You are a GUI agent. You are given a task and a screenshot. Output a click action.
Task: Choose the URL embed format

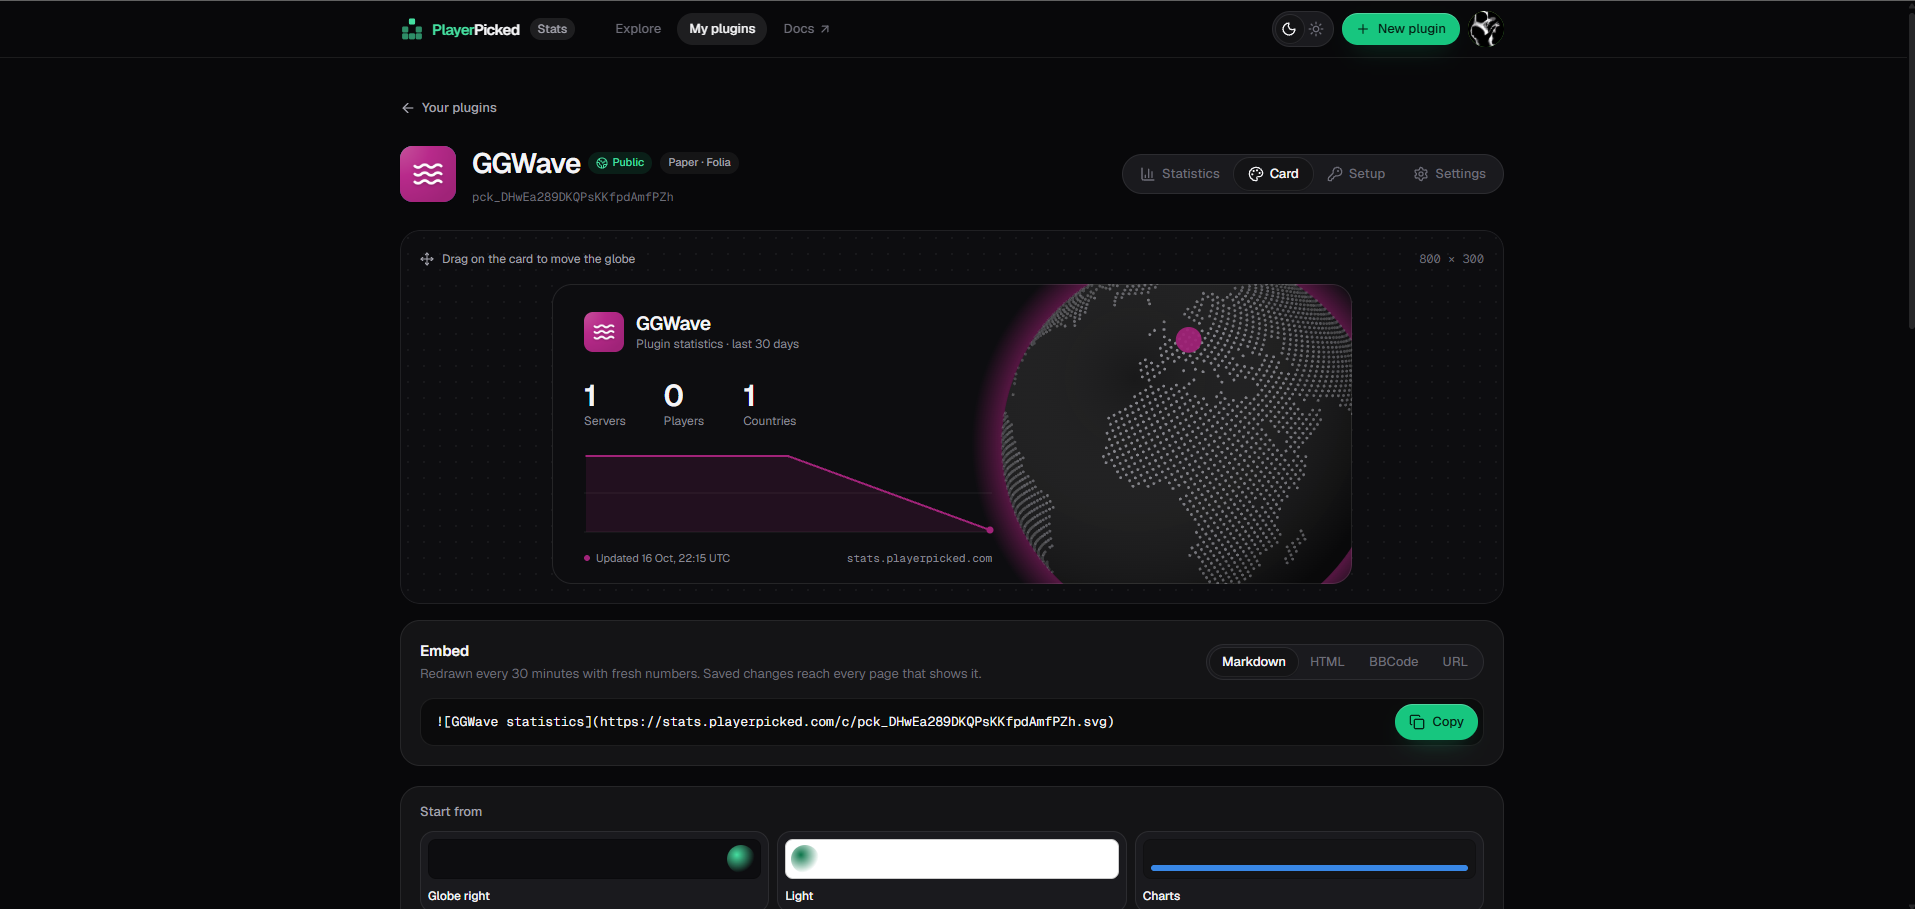tap(1454, 662)
